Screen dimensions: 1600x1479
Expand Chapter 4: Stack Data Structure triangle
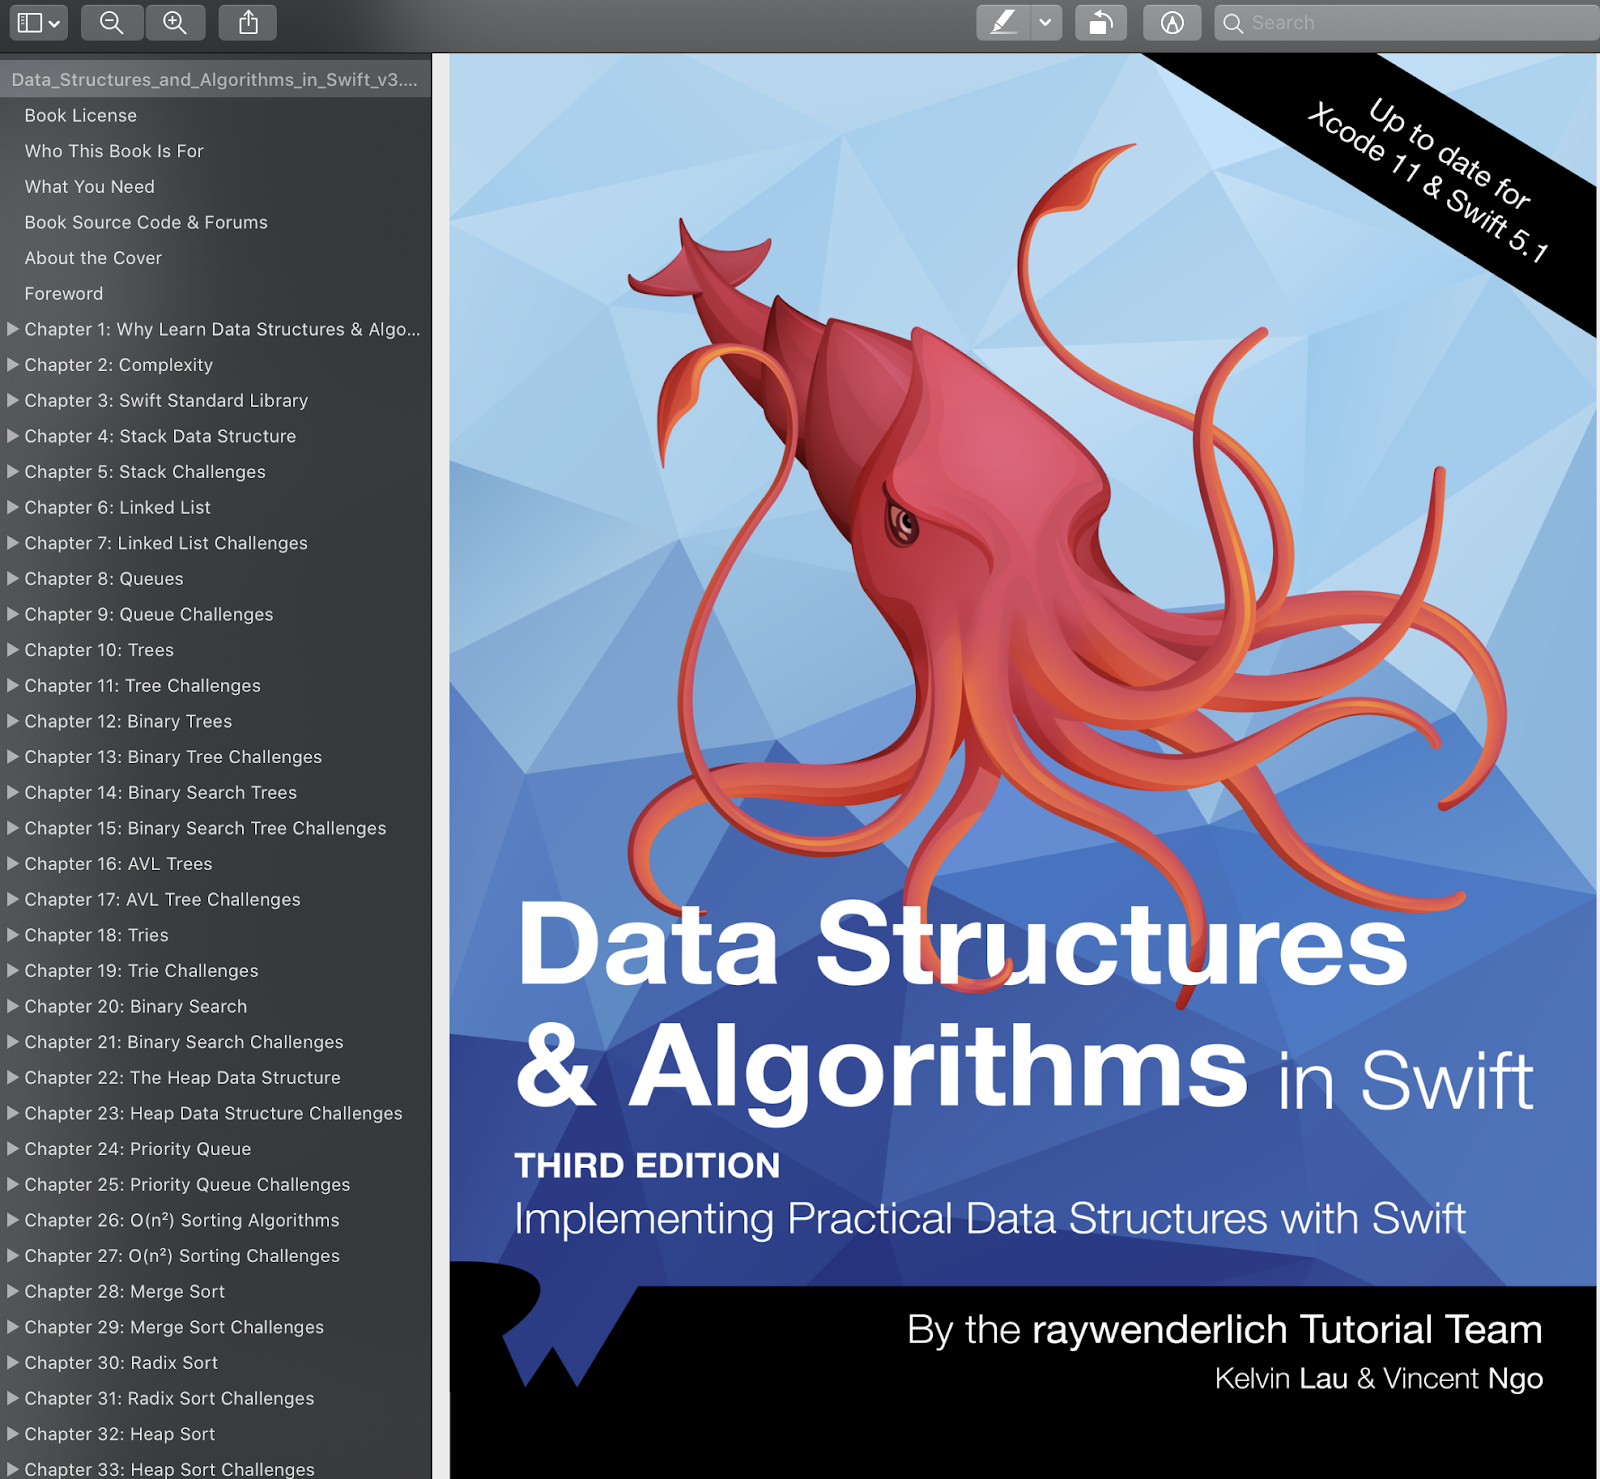point(13,435)
